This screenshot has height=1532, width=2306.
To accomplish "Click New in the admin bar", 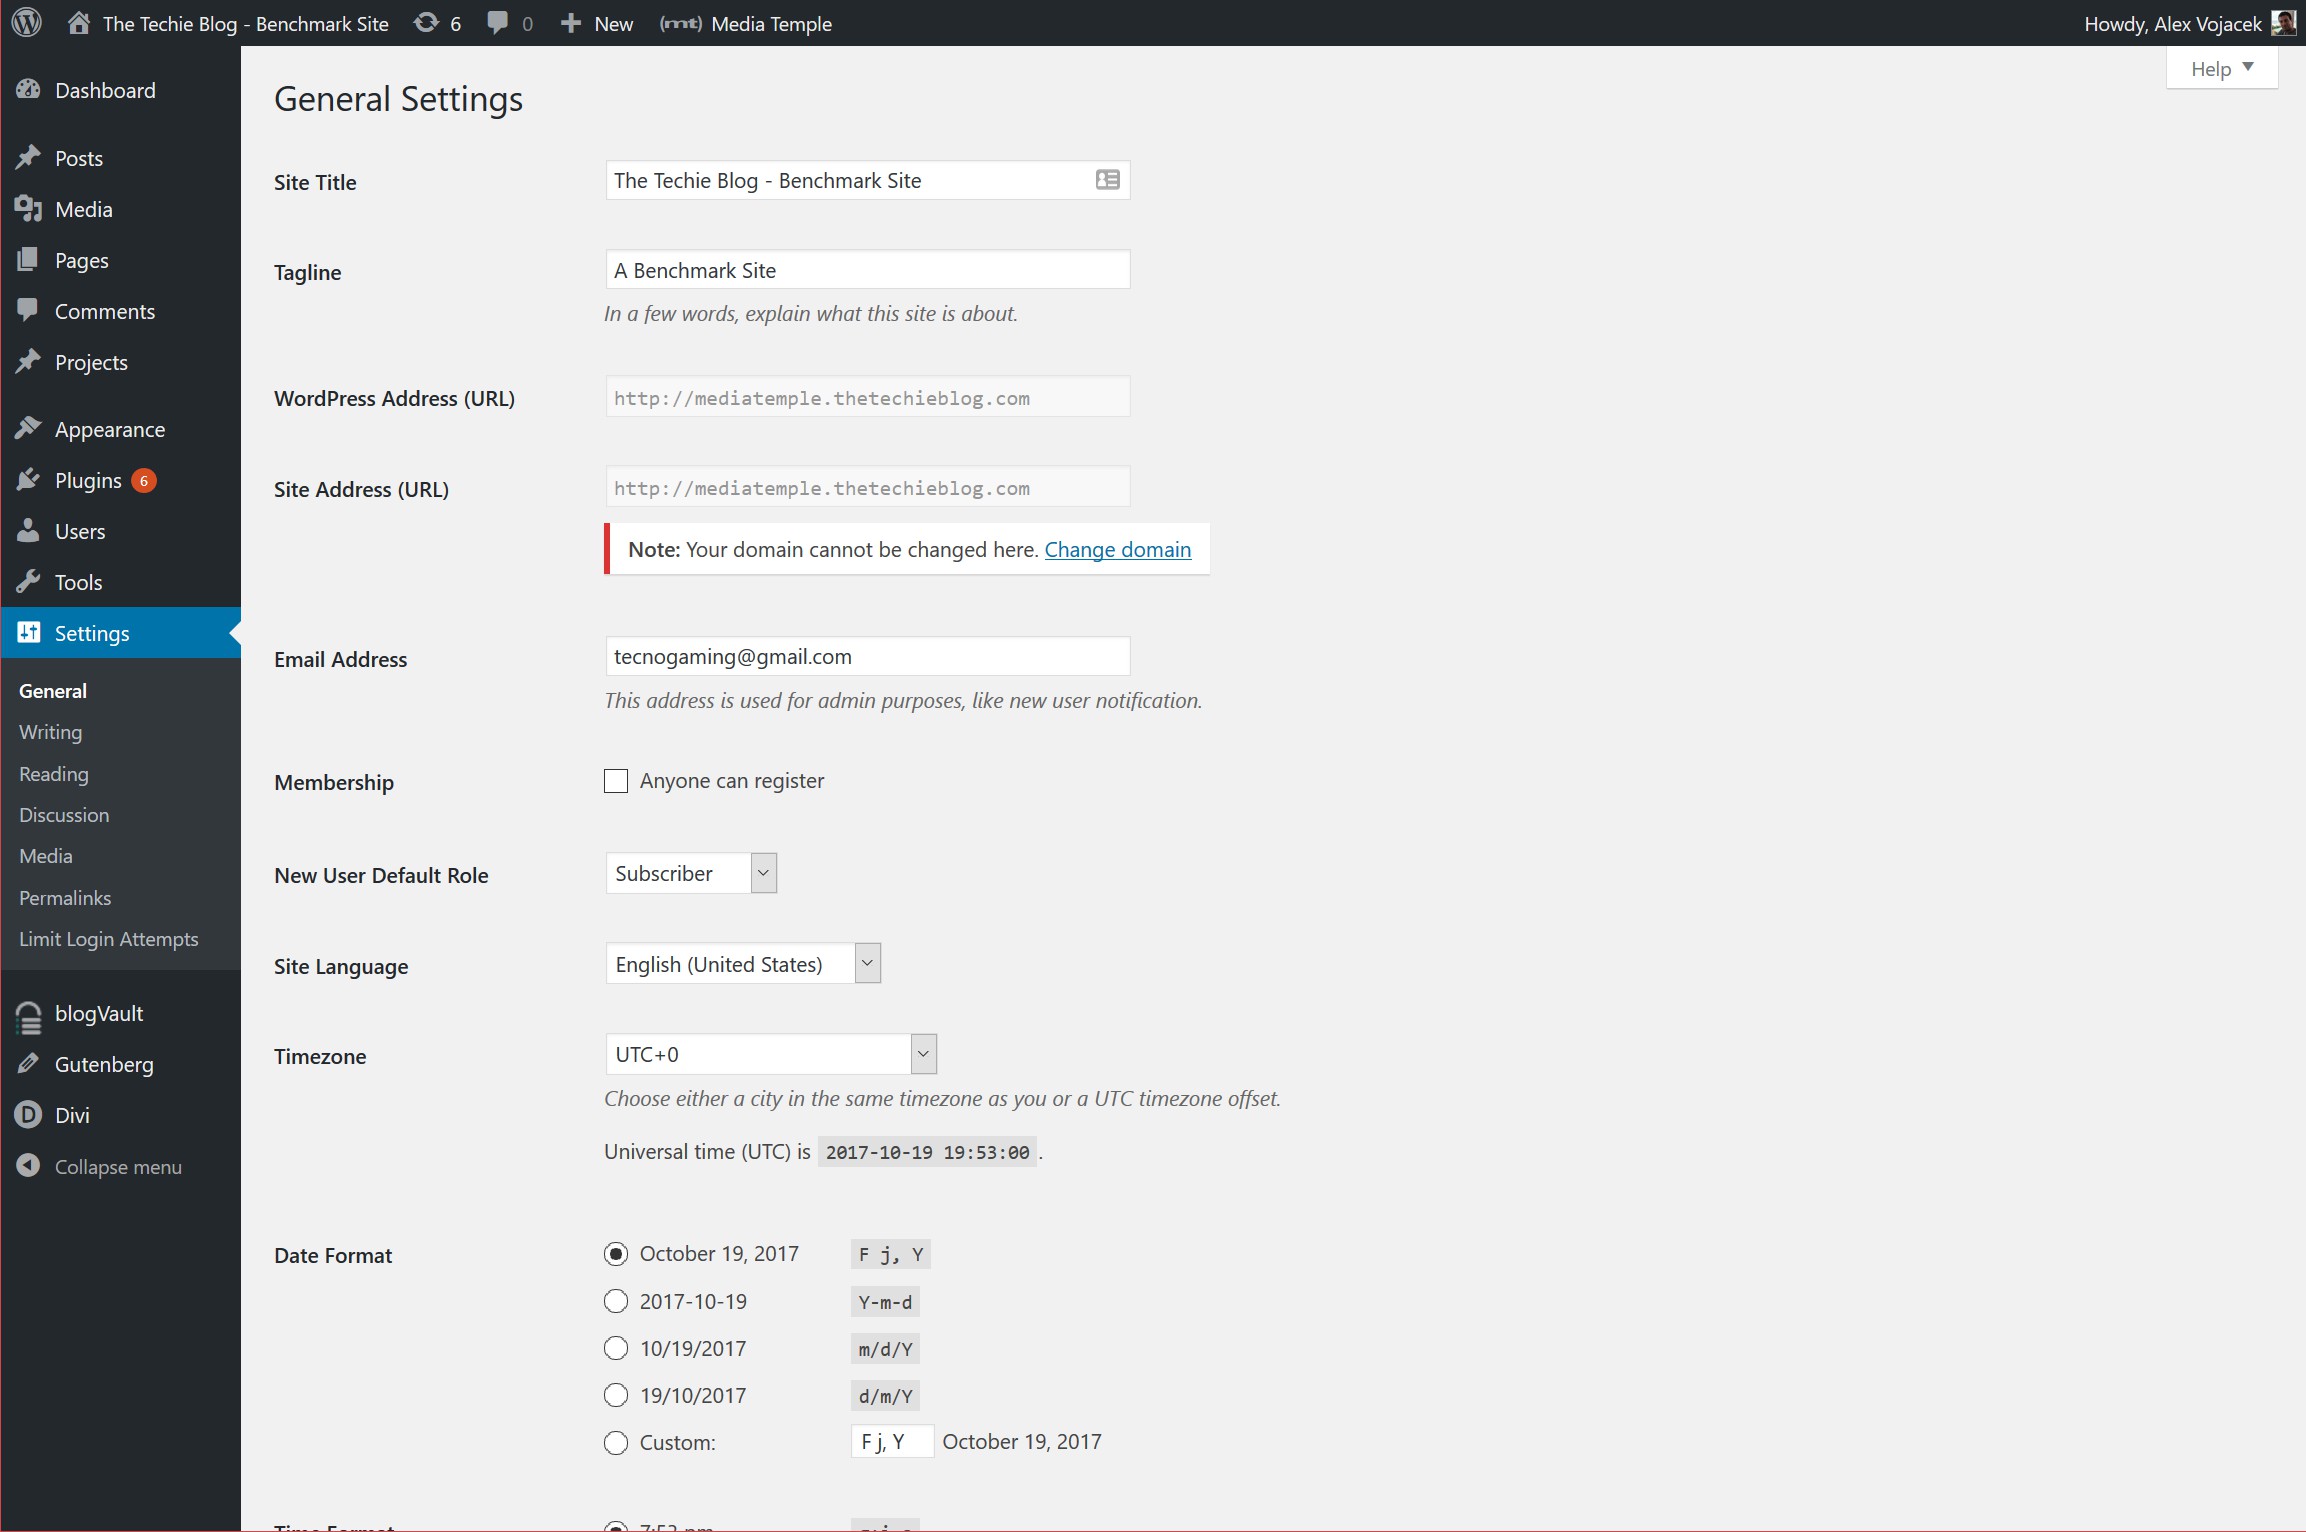I will tap(614, 23).
